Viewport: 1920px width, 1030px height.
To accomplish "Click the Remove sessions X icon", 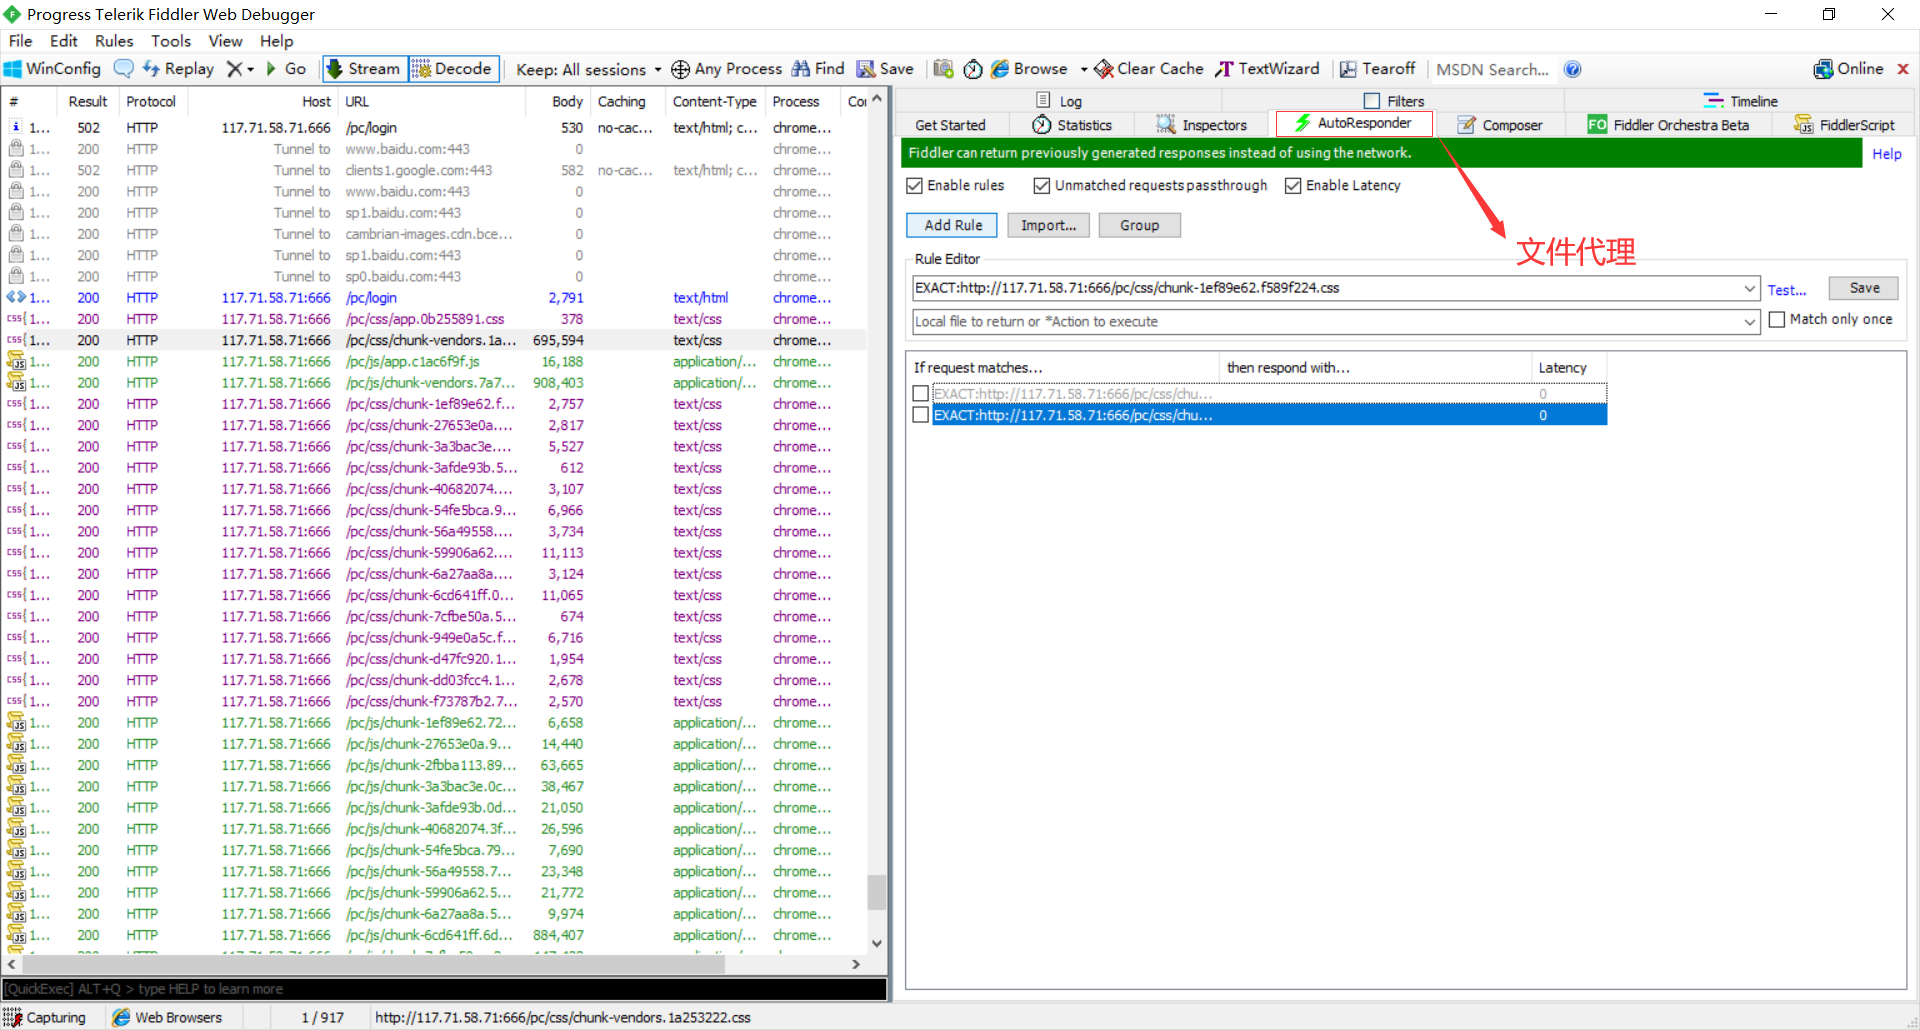I will [234, 69].
